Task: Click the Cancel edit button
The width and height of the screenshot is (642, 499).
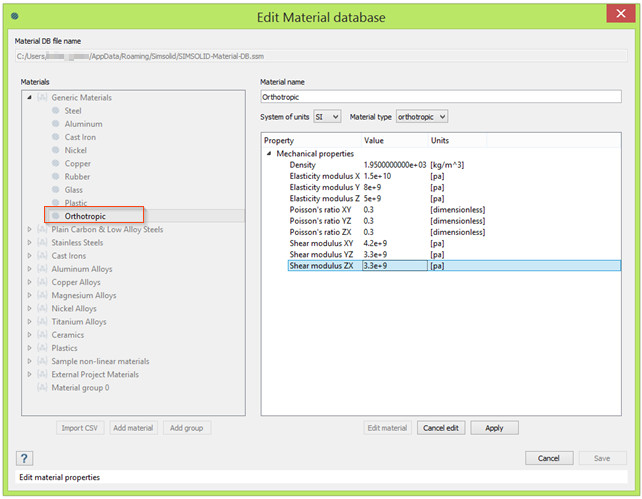Action: click(440, 428)
